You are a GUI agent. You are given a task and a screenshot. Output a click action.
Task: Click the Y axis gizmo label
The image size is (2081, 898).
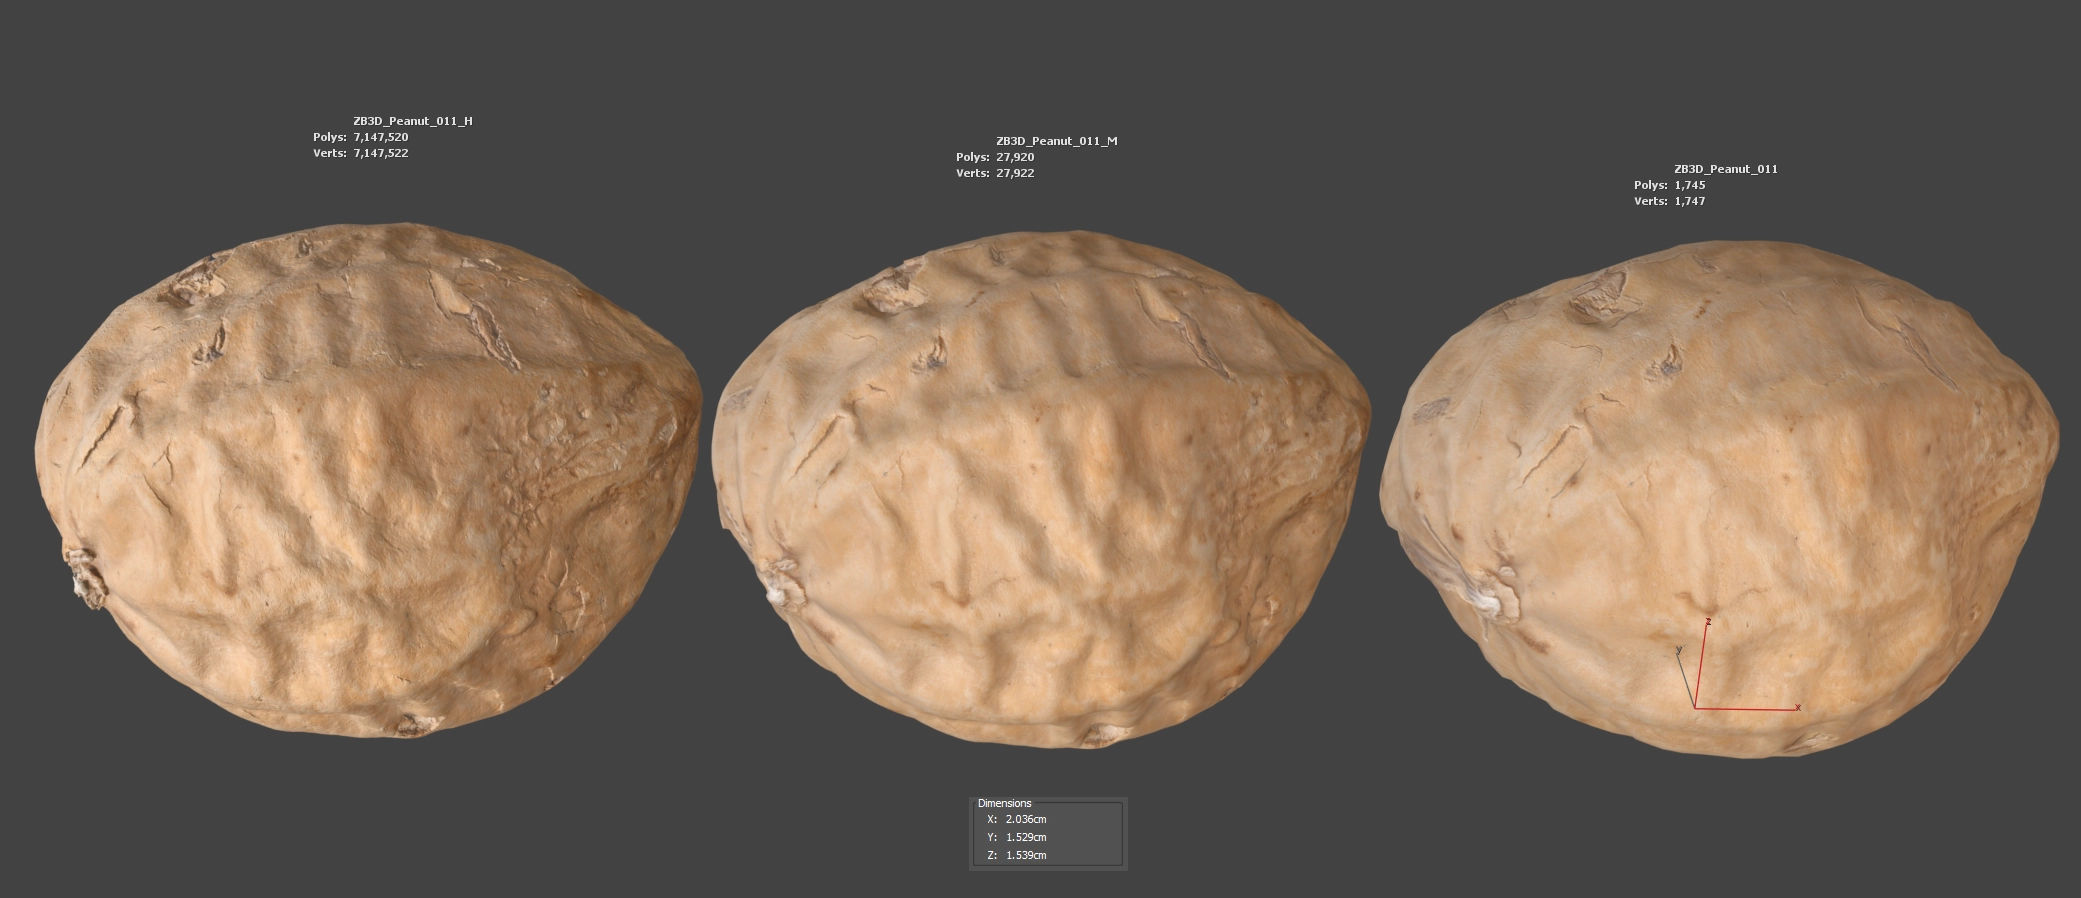[x=1679, y=650]
